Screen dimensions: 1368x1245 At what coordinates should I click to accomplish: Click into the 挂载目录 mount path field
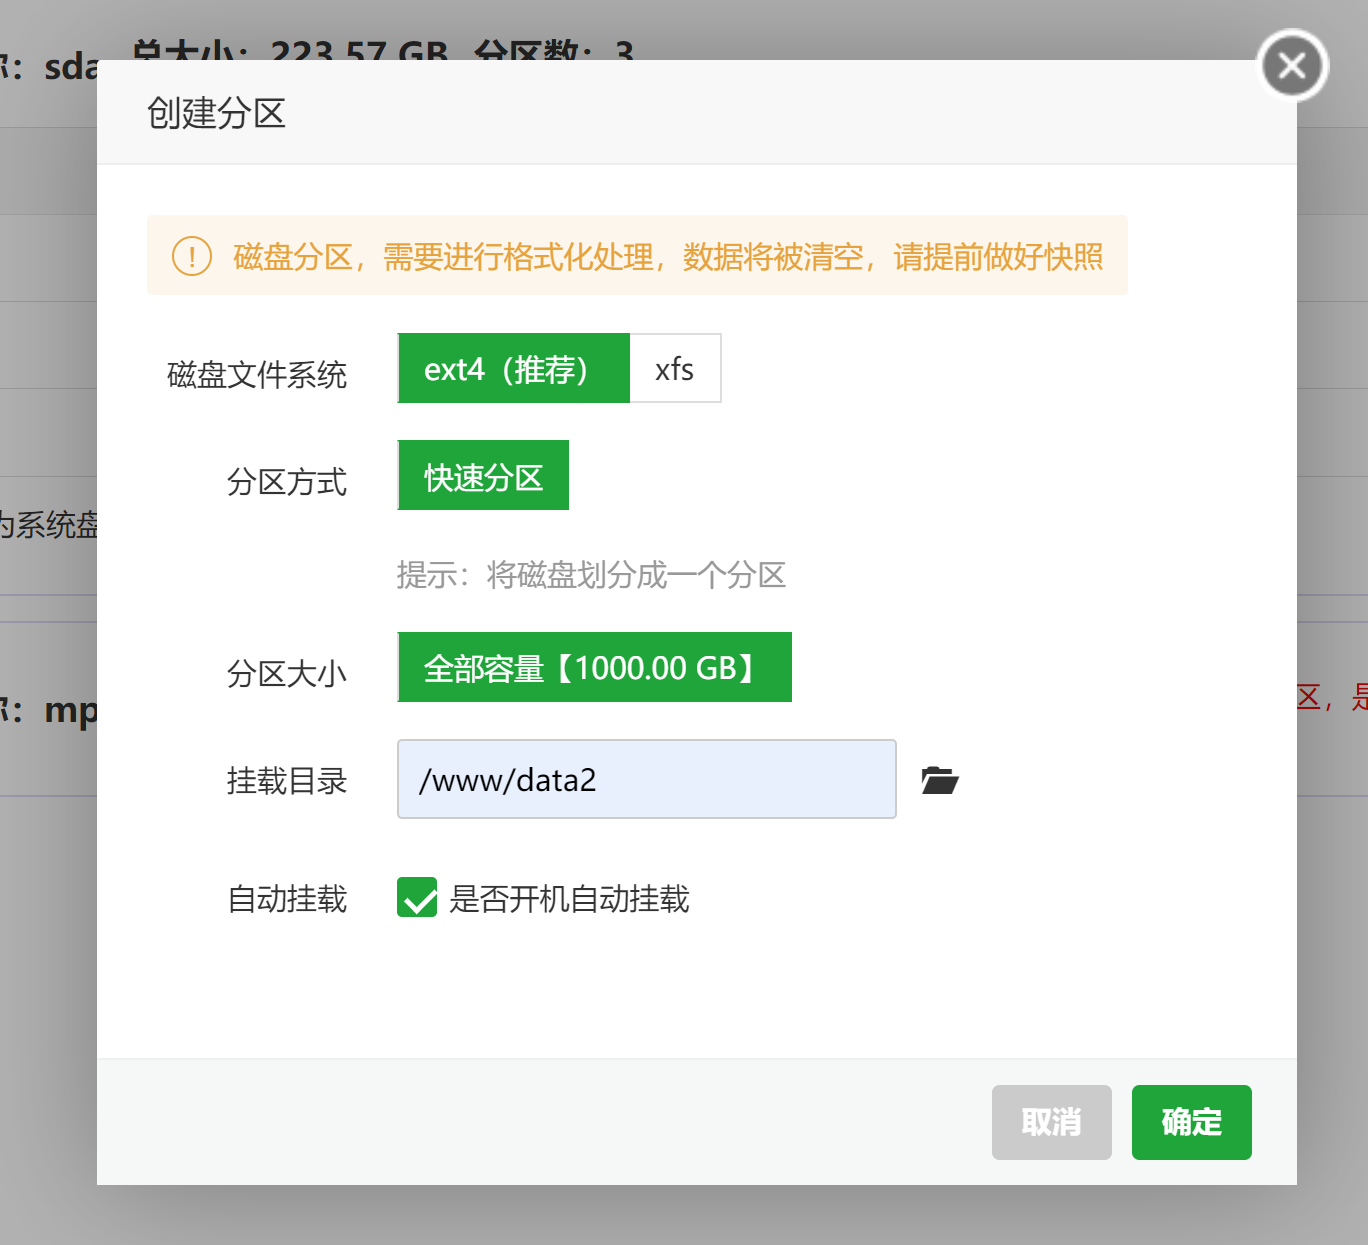point(646,780)
